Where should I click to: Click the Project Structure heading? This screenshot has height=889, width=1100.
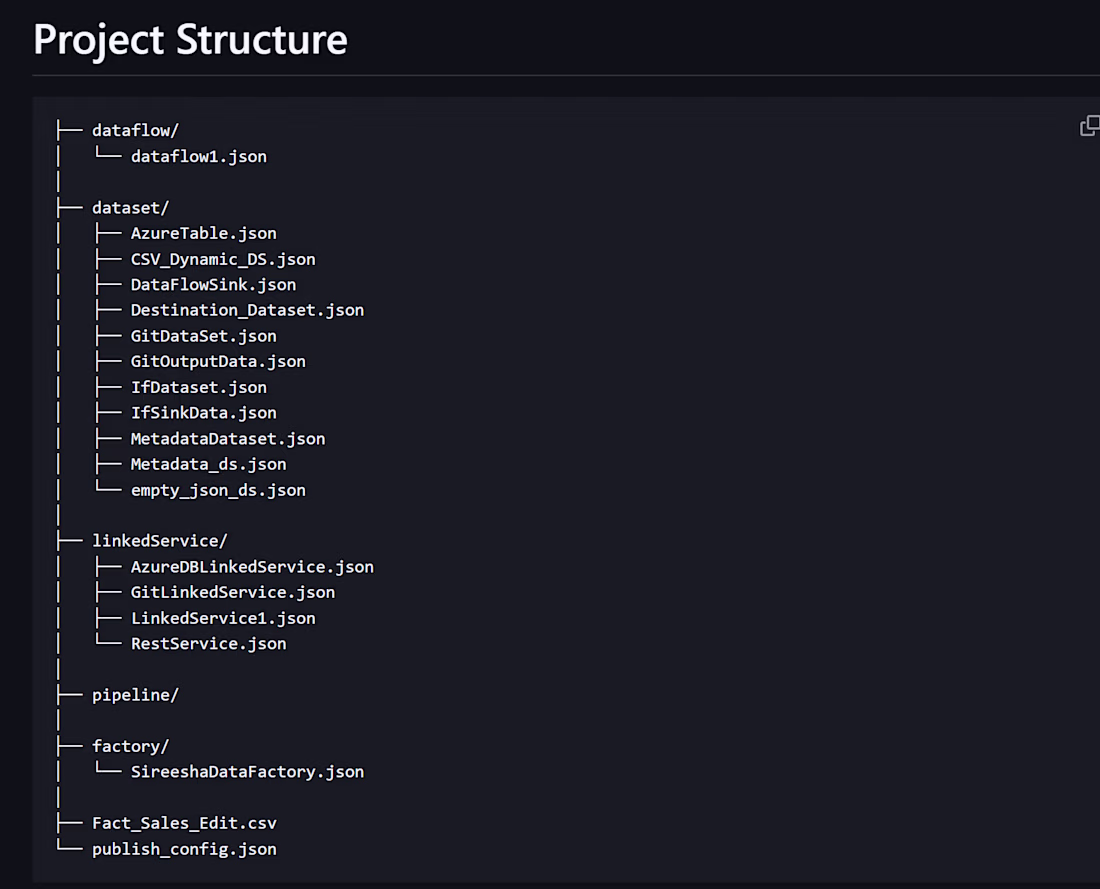[190, 39]
